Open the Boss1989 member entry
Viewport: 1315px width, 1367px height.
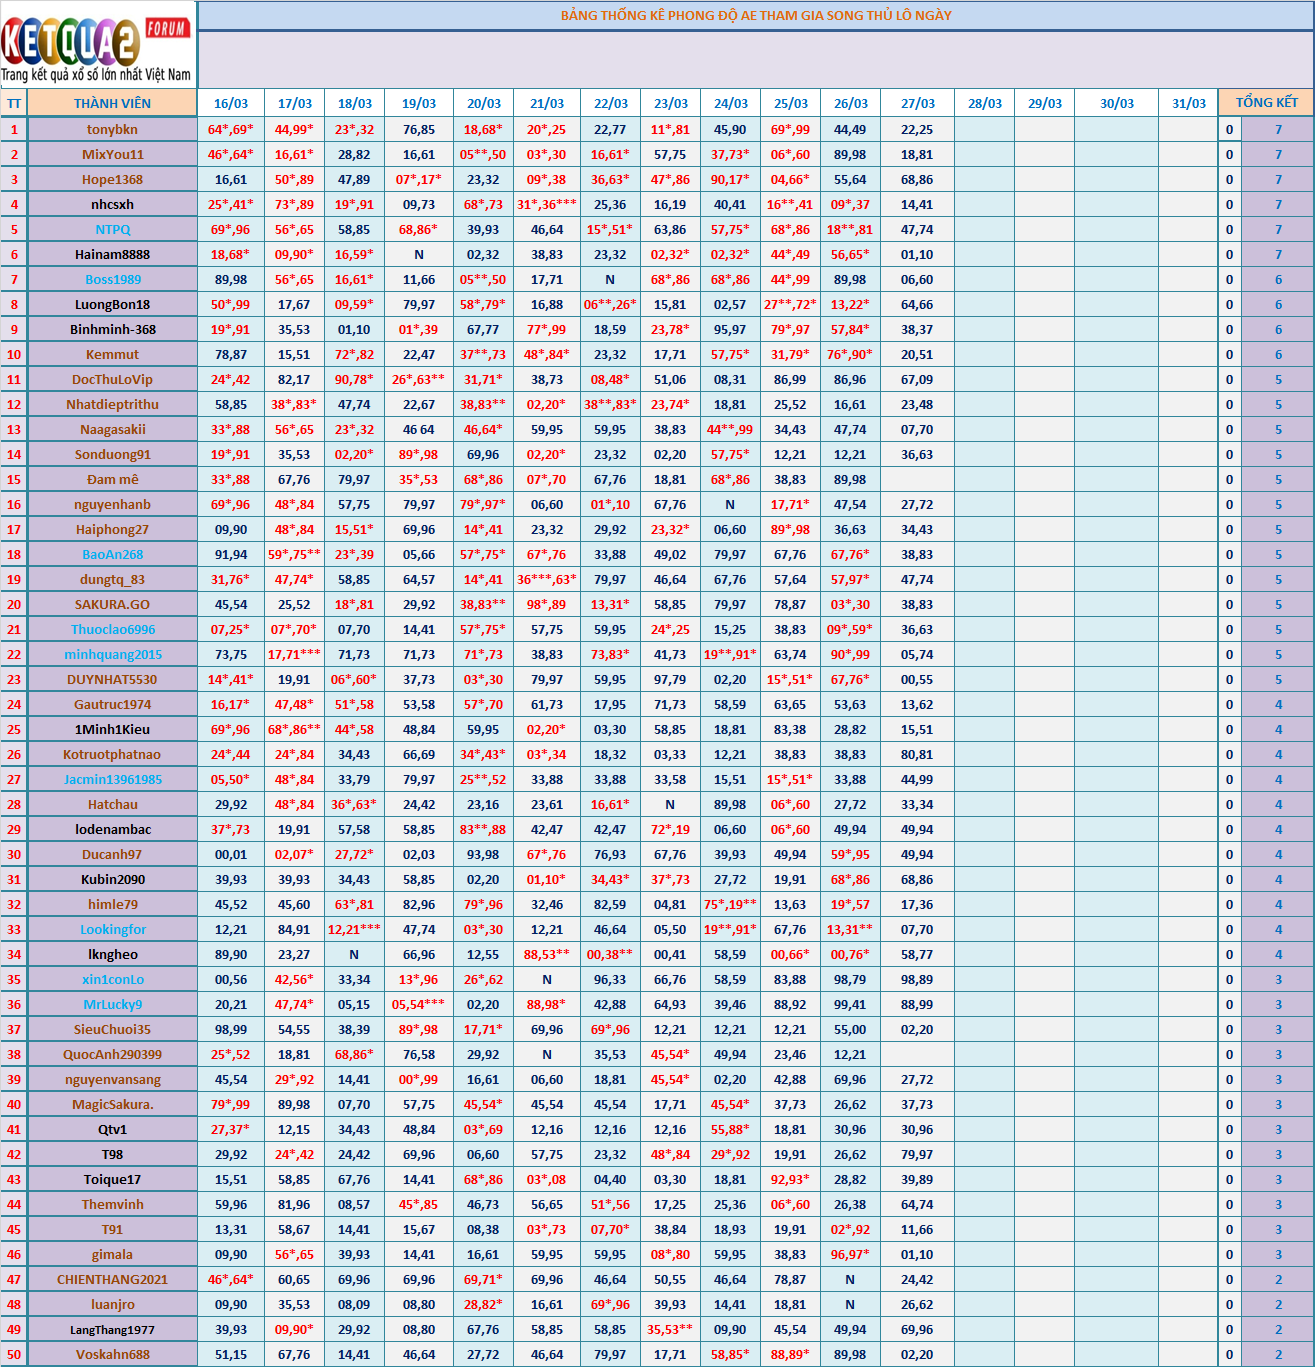(112, 279)
